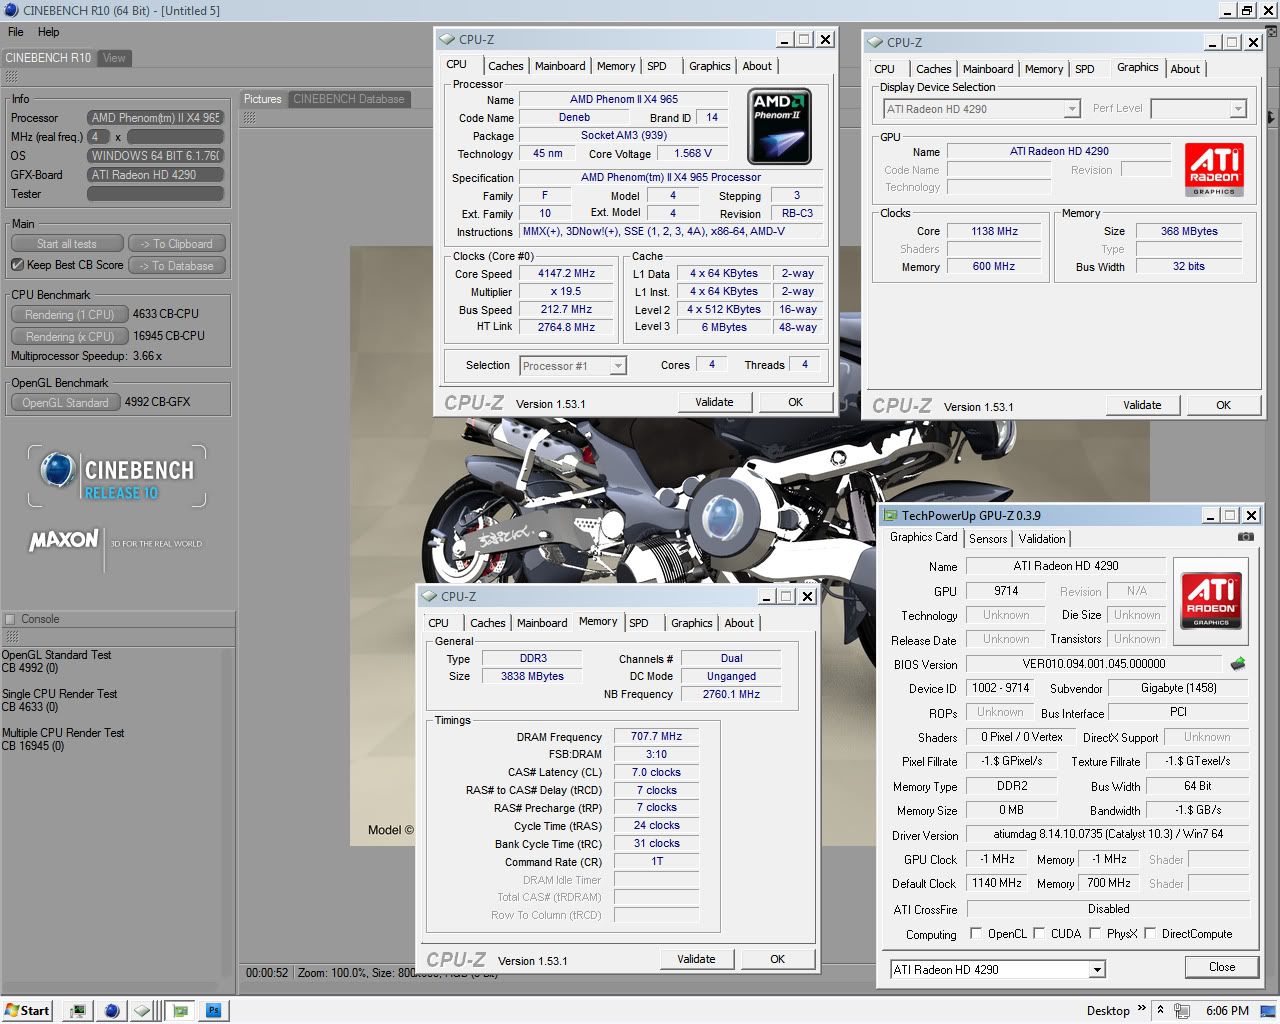Click the GPU-Z screenshot camera icon
This screenshot has height=1024, width=1280.
tap(1245, 537)
